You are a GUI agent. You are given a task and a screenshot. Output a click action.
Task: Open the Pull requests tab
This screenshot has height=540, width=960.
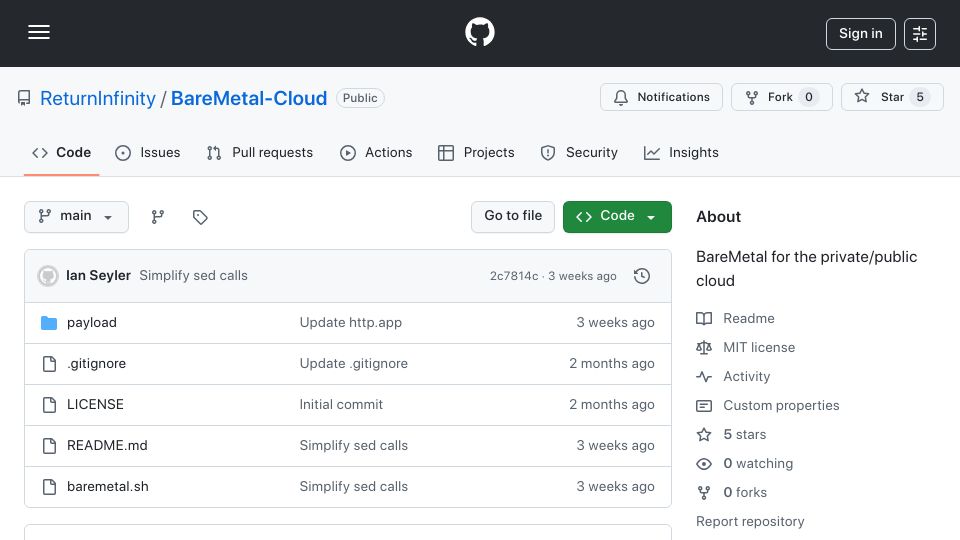tap(260, 152)
